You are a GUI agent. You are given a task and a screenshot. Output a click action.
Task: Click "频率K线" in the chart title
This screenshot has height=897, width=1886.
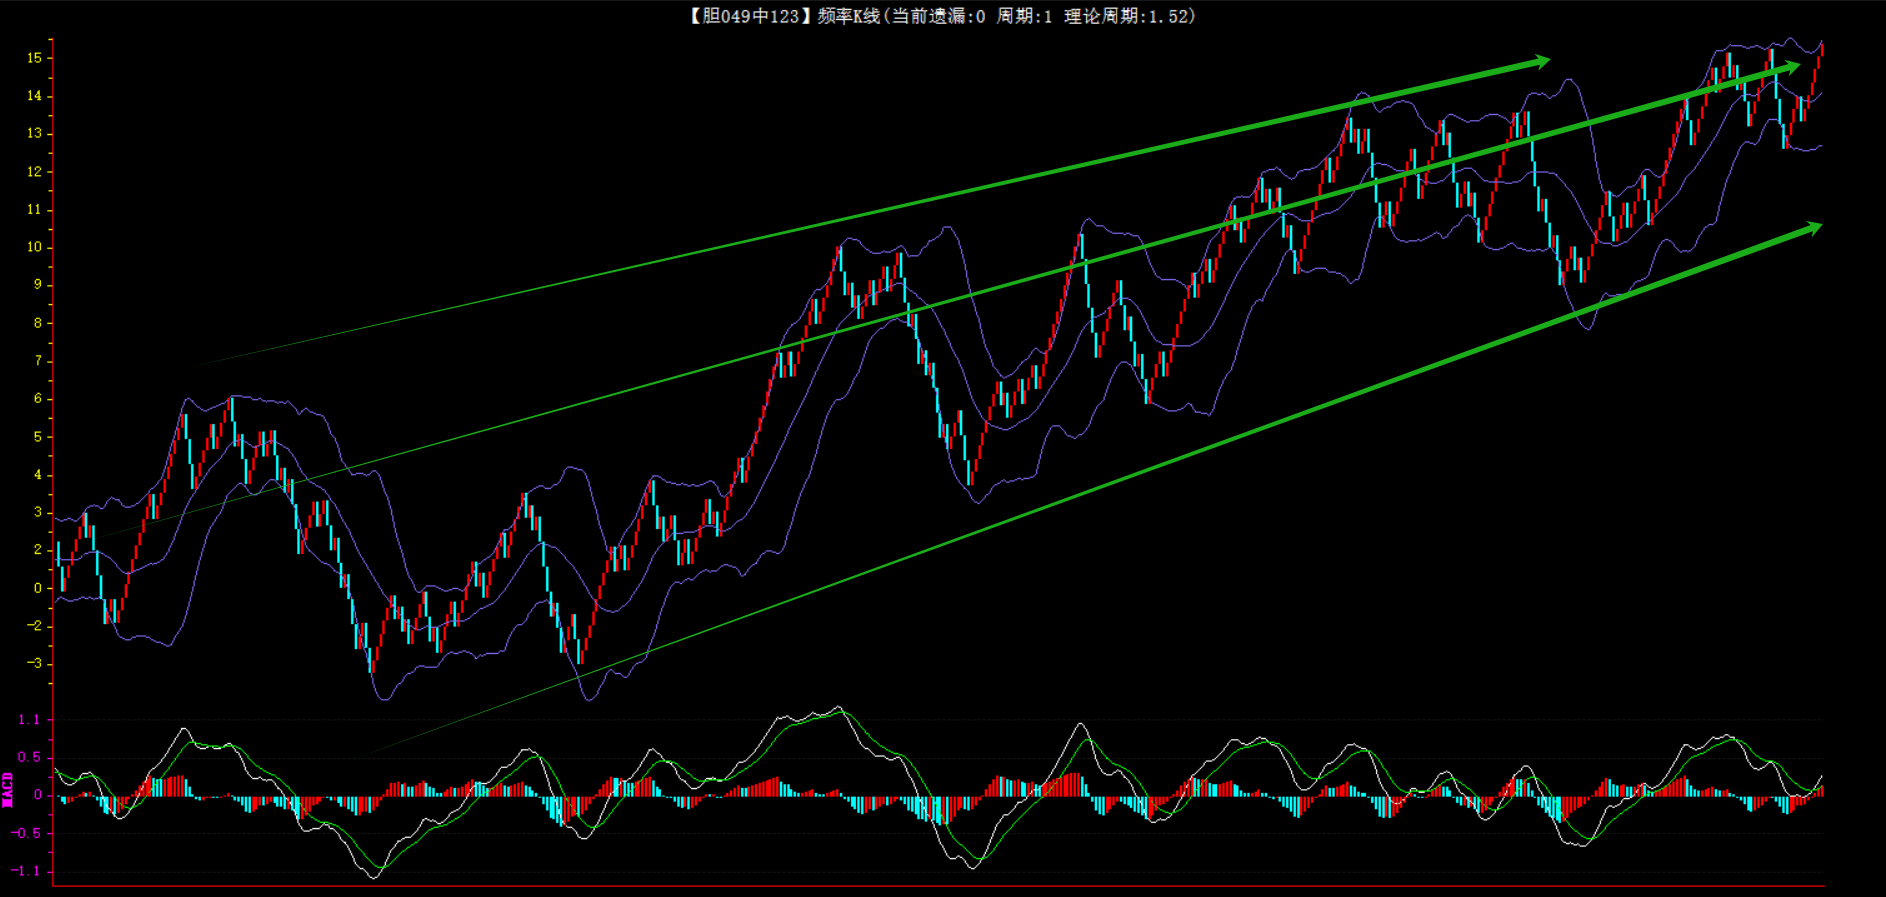848,16
